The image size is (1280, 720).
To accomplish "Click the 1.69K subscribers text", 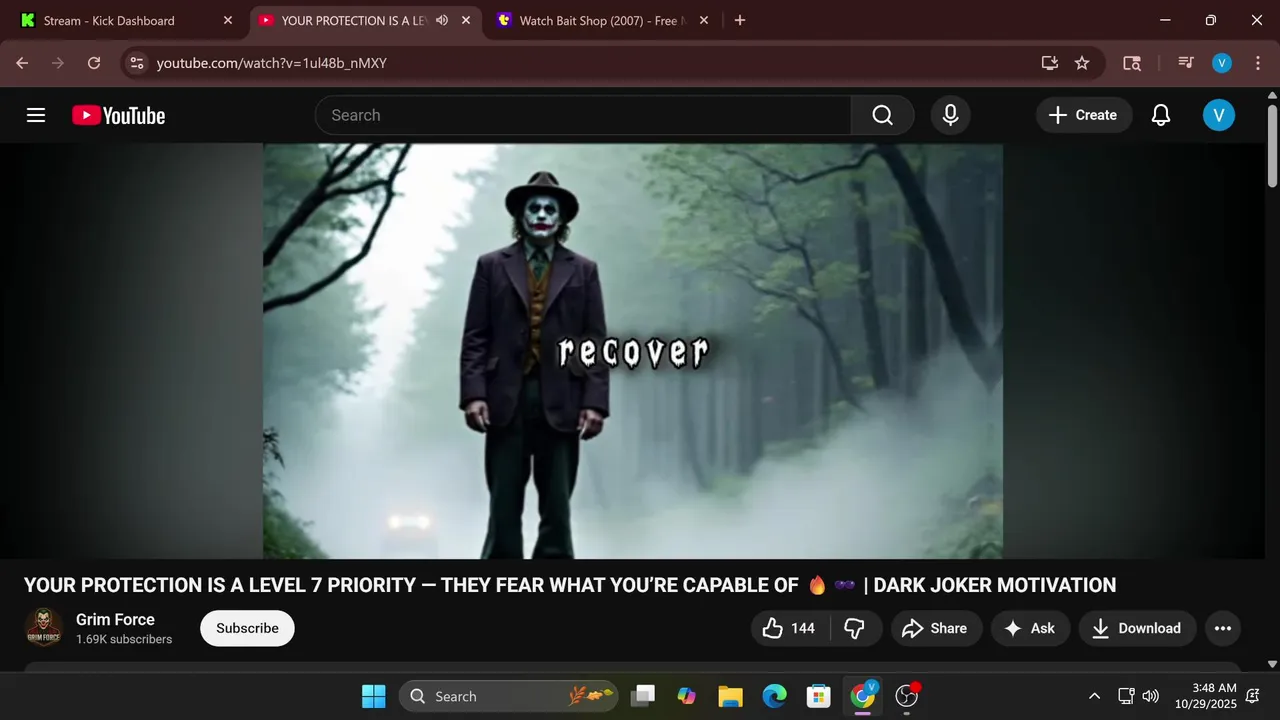I will (x=124, y=639).
